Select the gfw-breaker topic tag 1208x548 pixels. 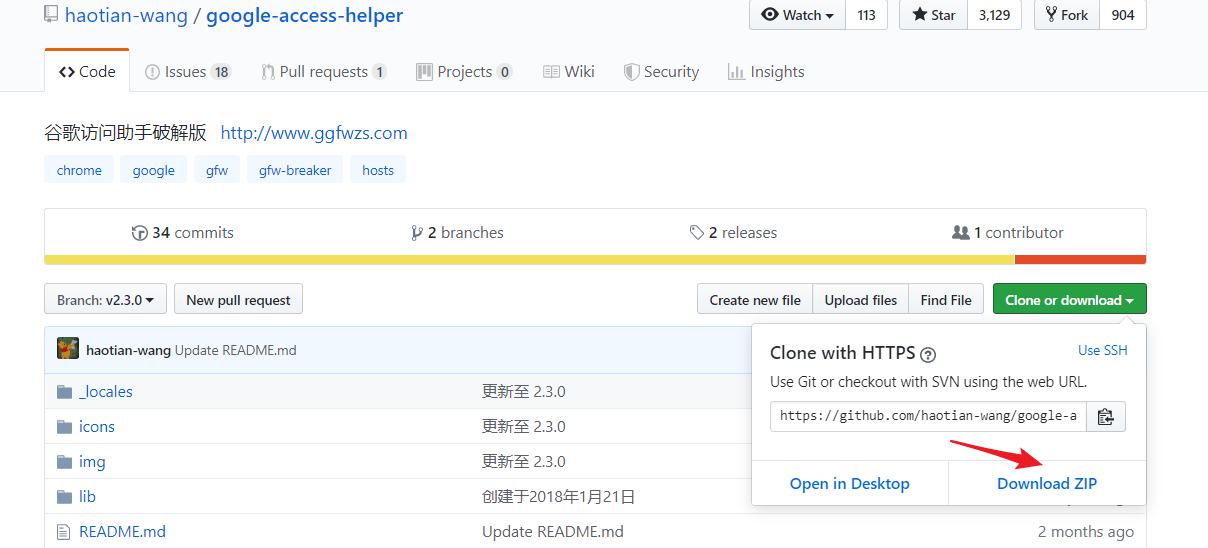(x=295, y=170)
